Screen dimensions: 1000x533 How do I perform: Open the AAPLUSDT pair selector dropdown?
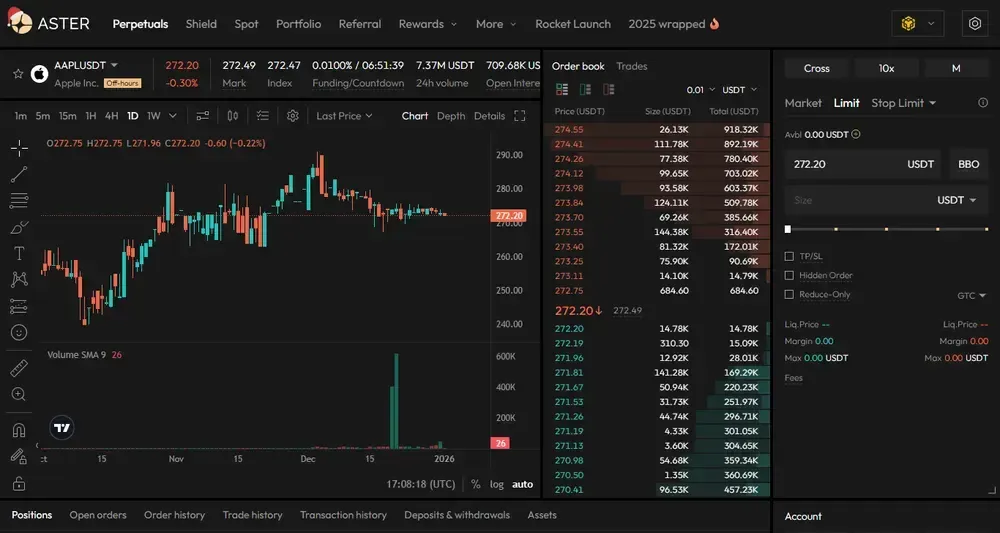(x=86, y=65)
